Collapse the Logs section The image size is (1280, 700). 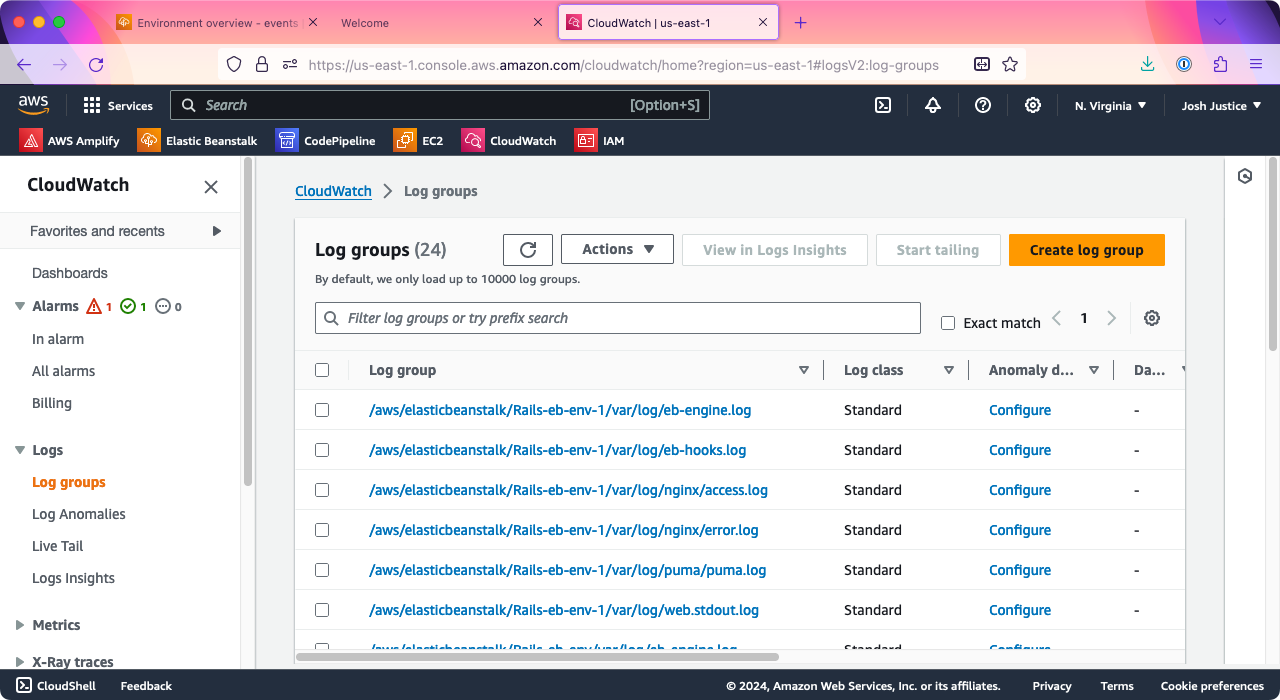coord(20,450)
